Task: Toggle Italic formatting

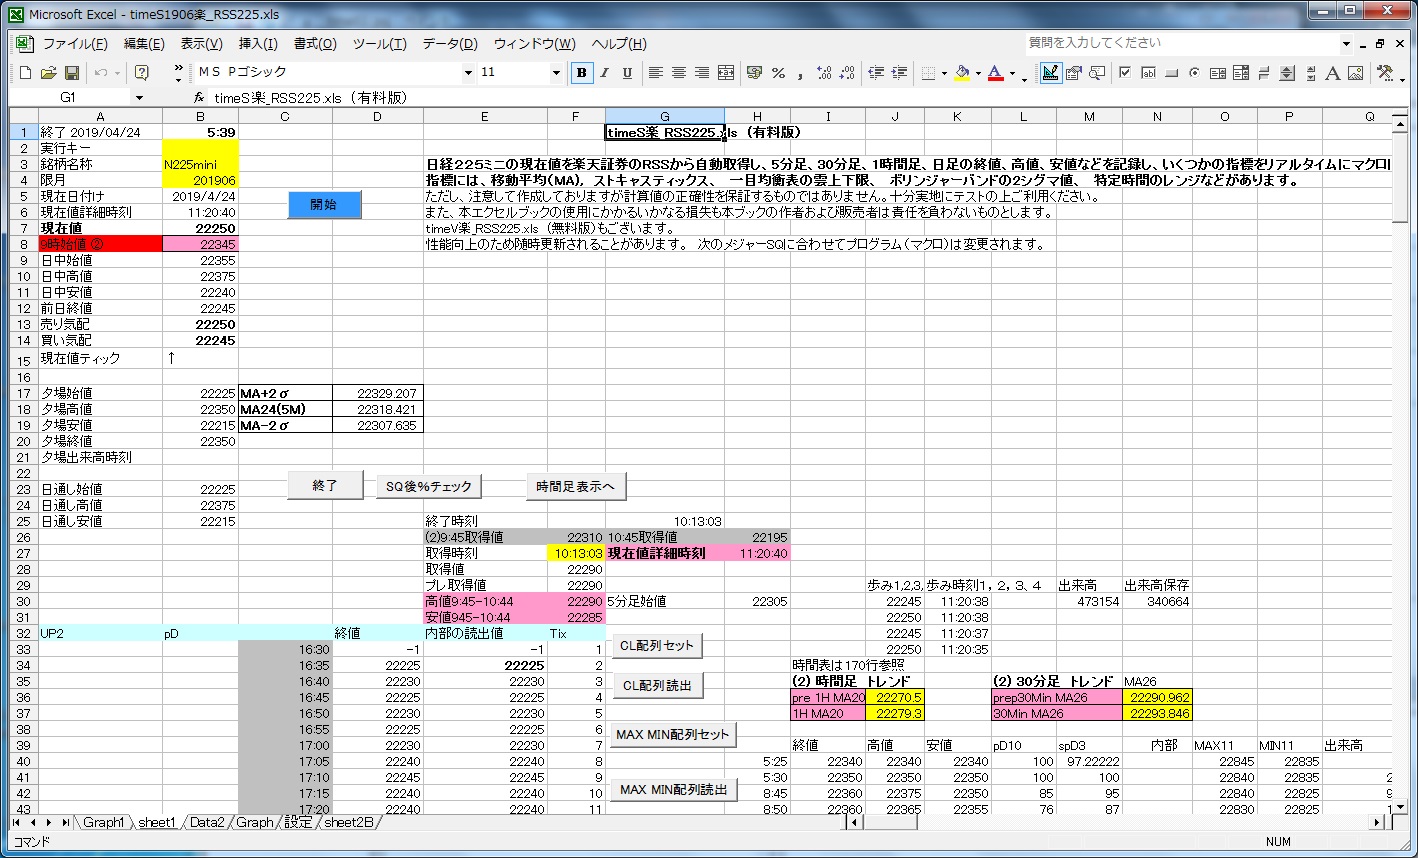Action: pyautogui.click(x=604, y=72)
